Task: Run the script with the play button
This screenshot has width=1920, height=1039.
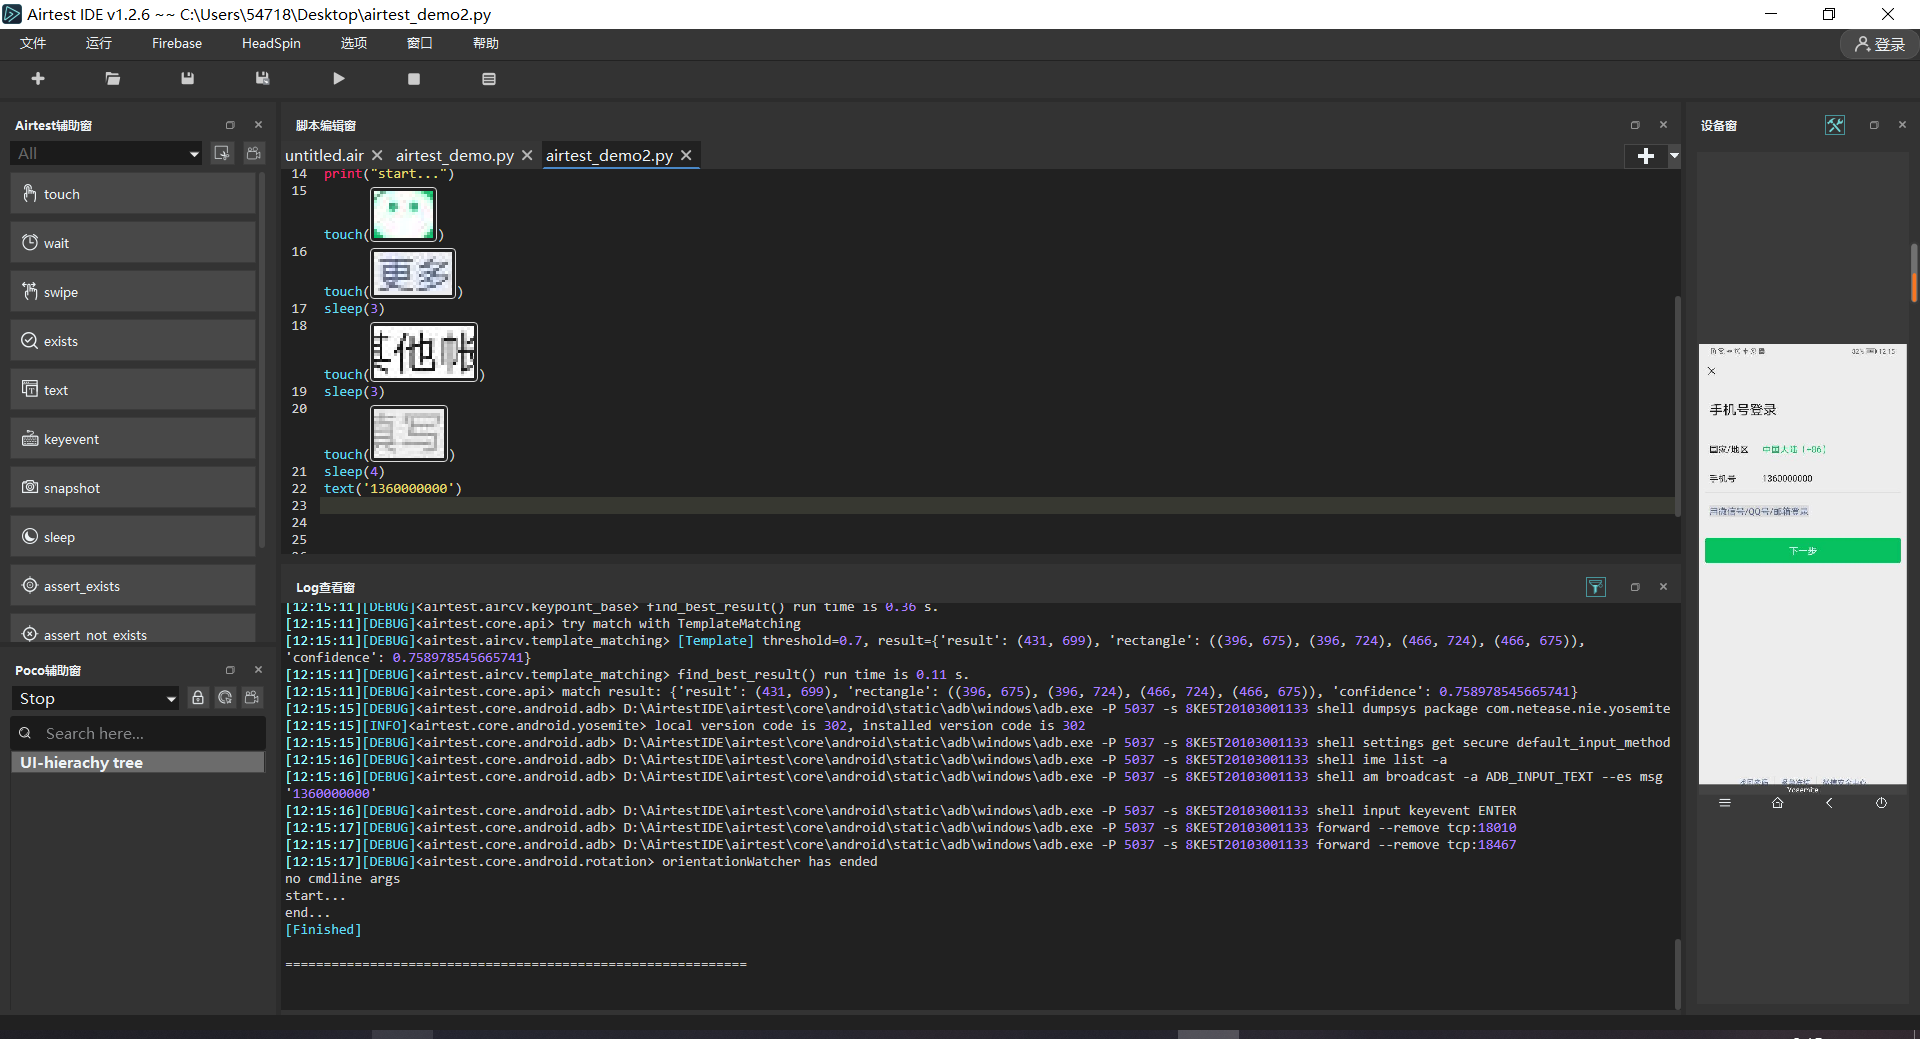Action: (x=339, y=79)
